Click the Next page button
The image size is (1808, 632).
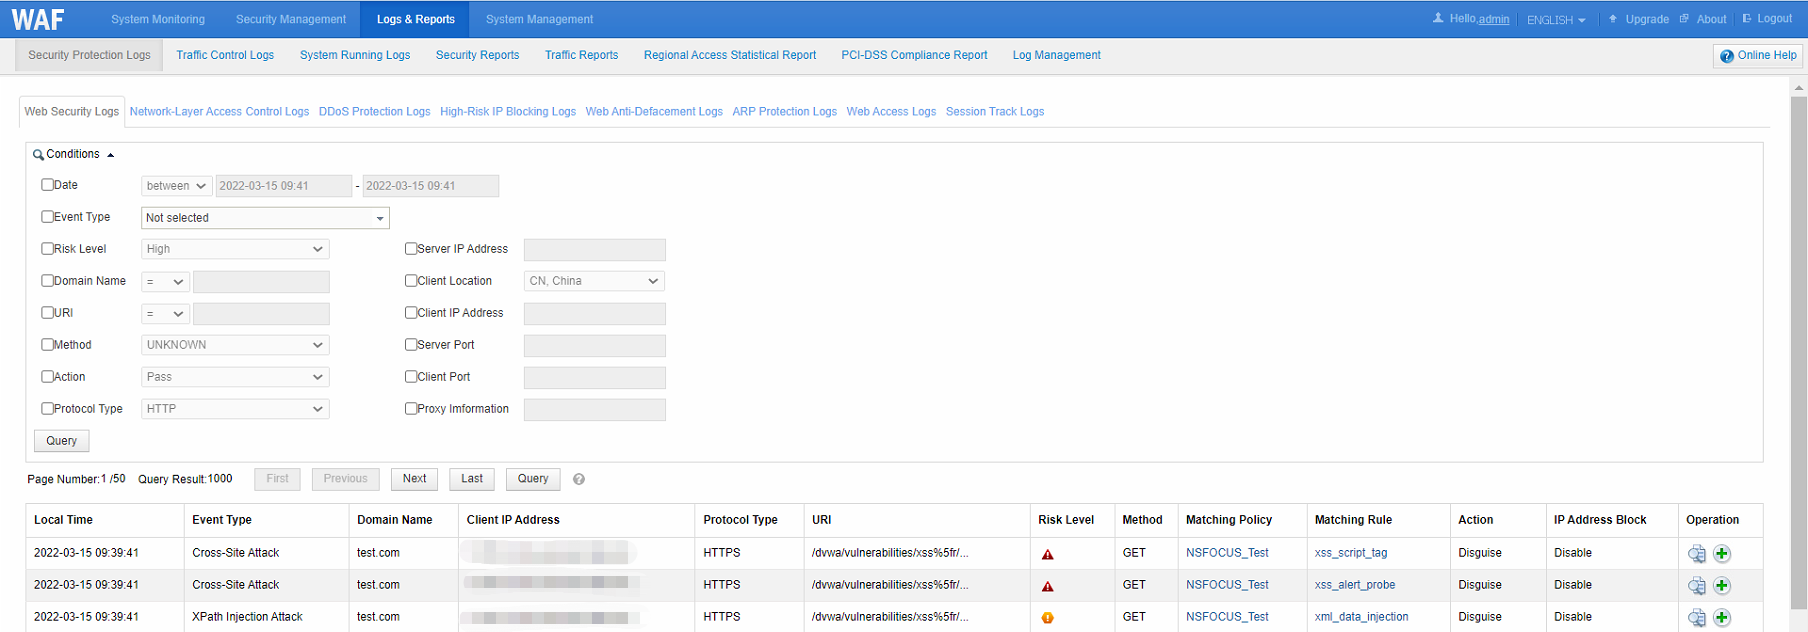coord(414,479)
